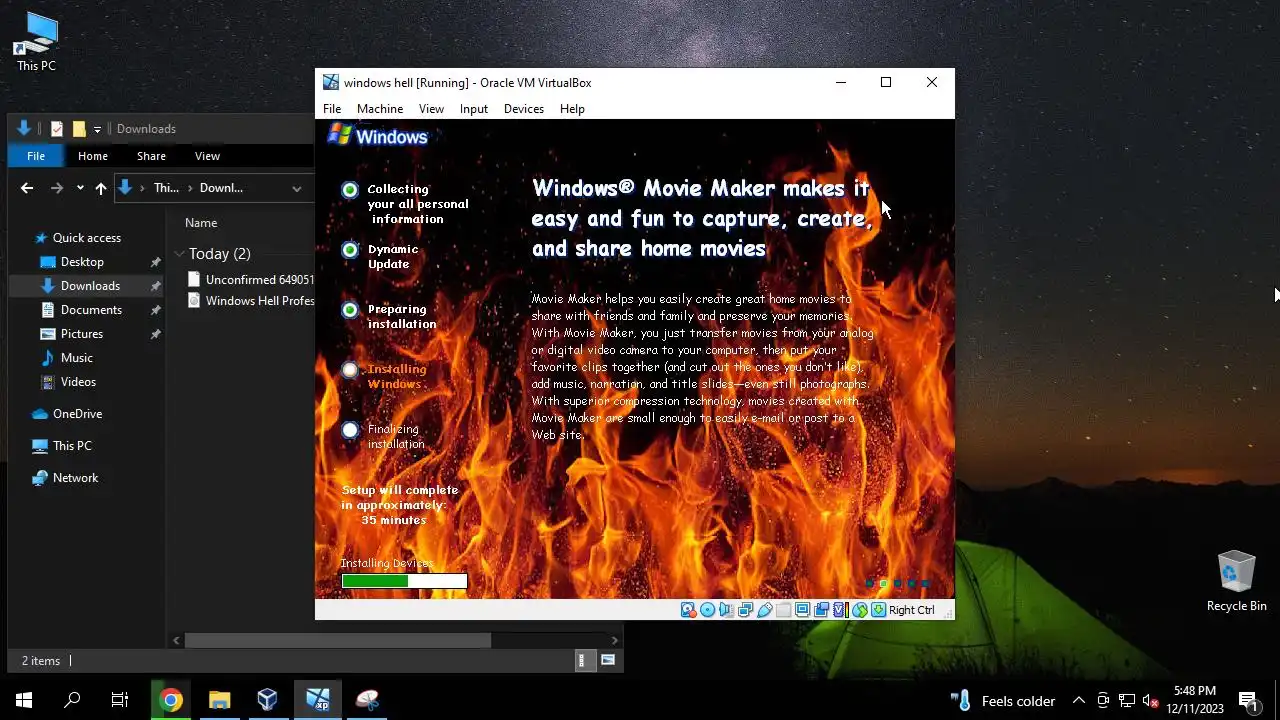Click the hard disk activity icon in VirtualBox status bar
The height and width of the screenshot is (720, 1280).
point(689,610)
